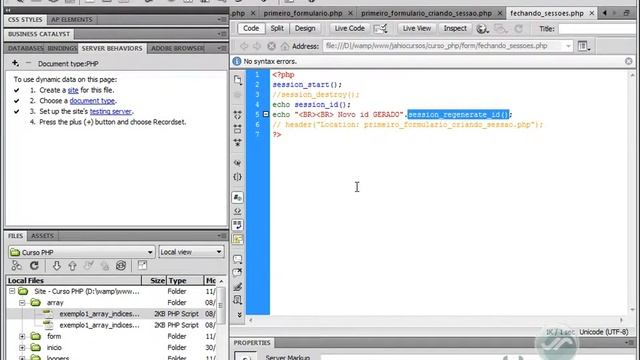640x360 pixels.
Task: Enable Inspect mode
Action: [455, 28]
